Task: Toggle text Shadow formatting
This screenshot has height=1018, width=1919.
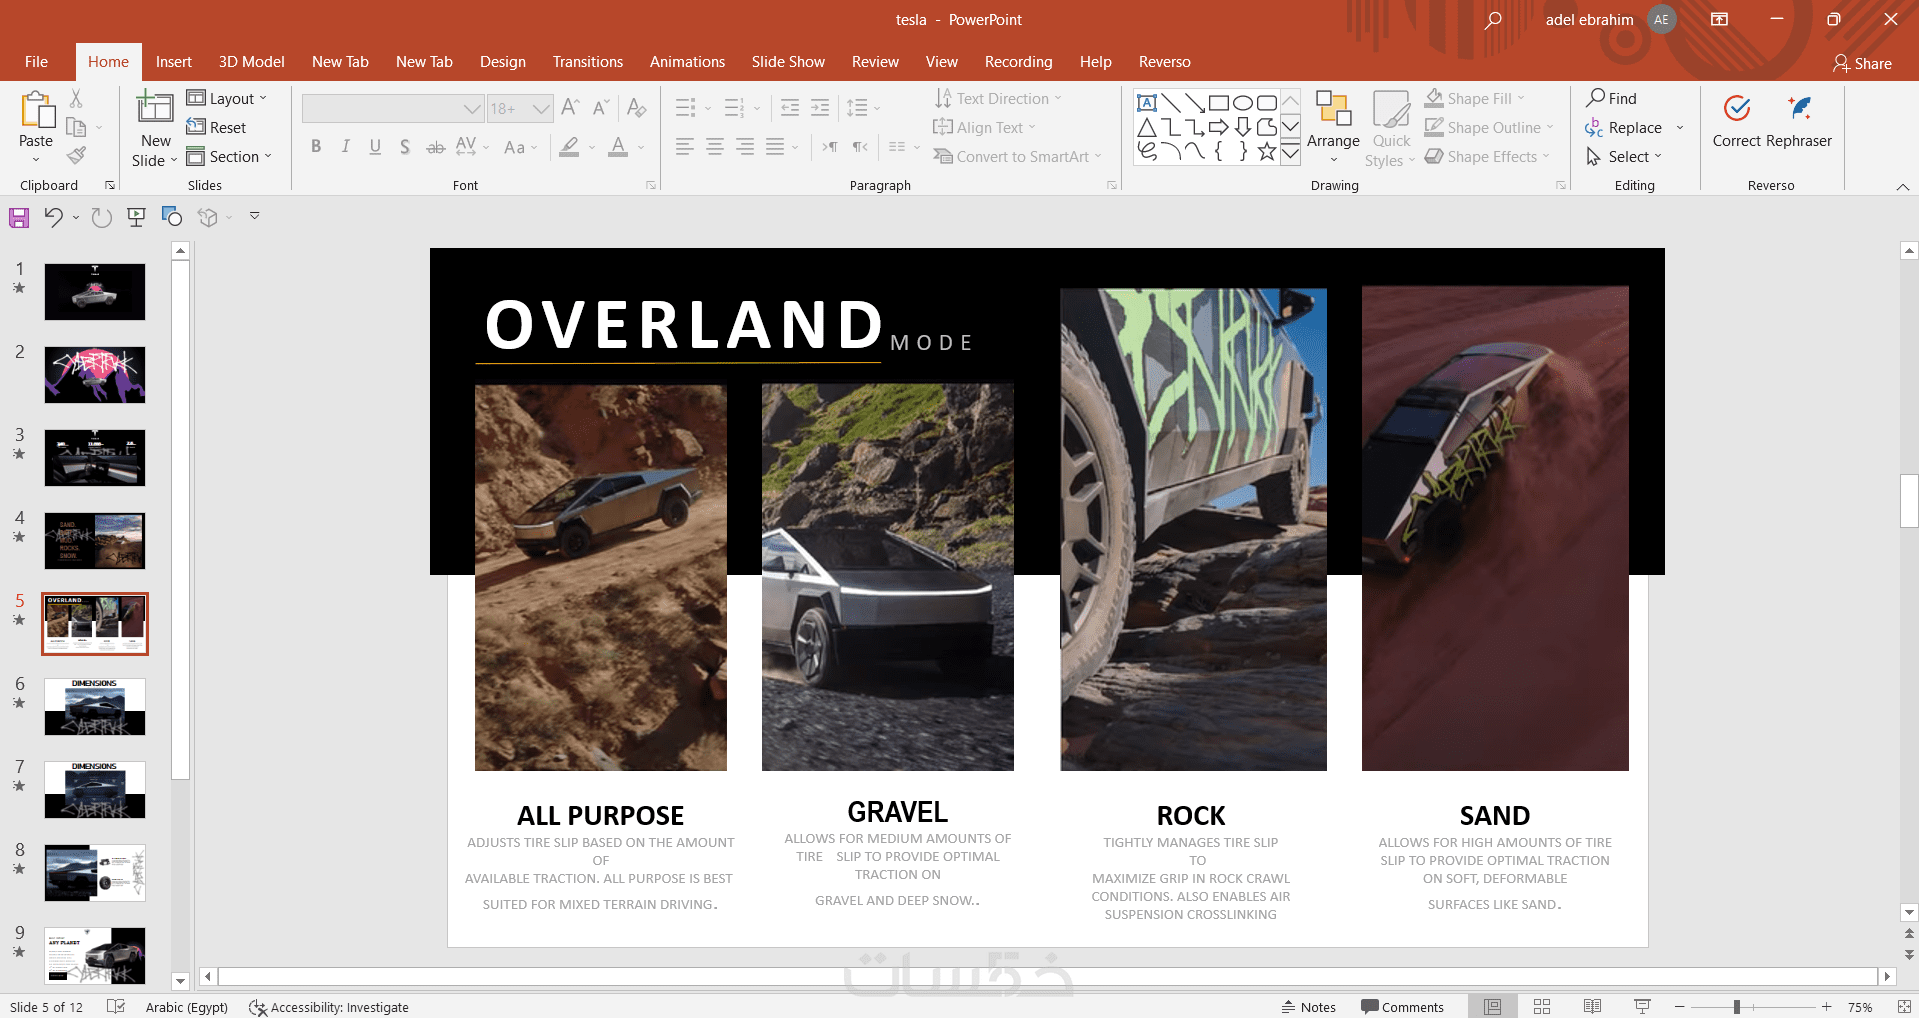Action: [405, 147]
